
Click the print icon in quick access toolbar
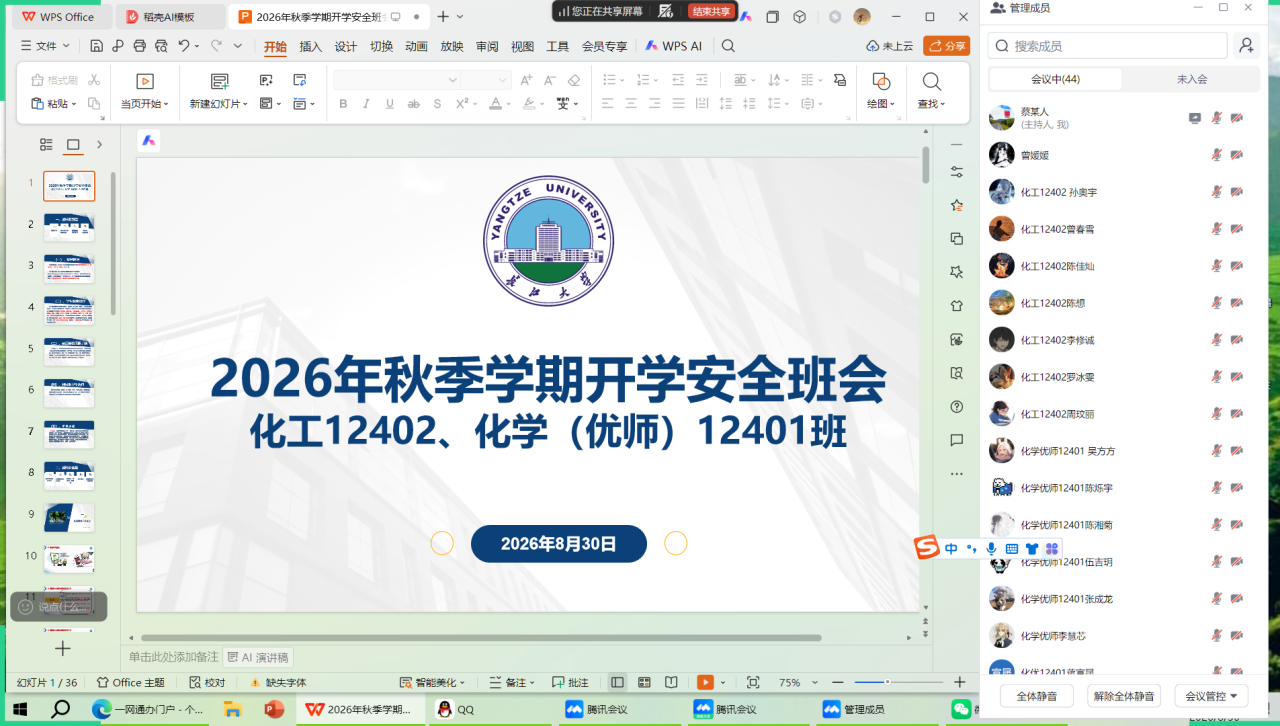139,46
